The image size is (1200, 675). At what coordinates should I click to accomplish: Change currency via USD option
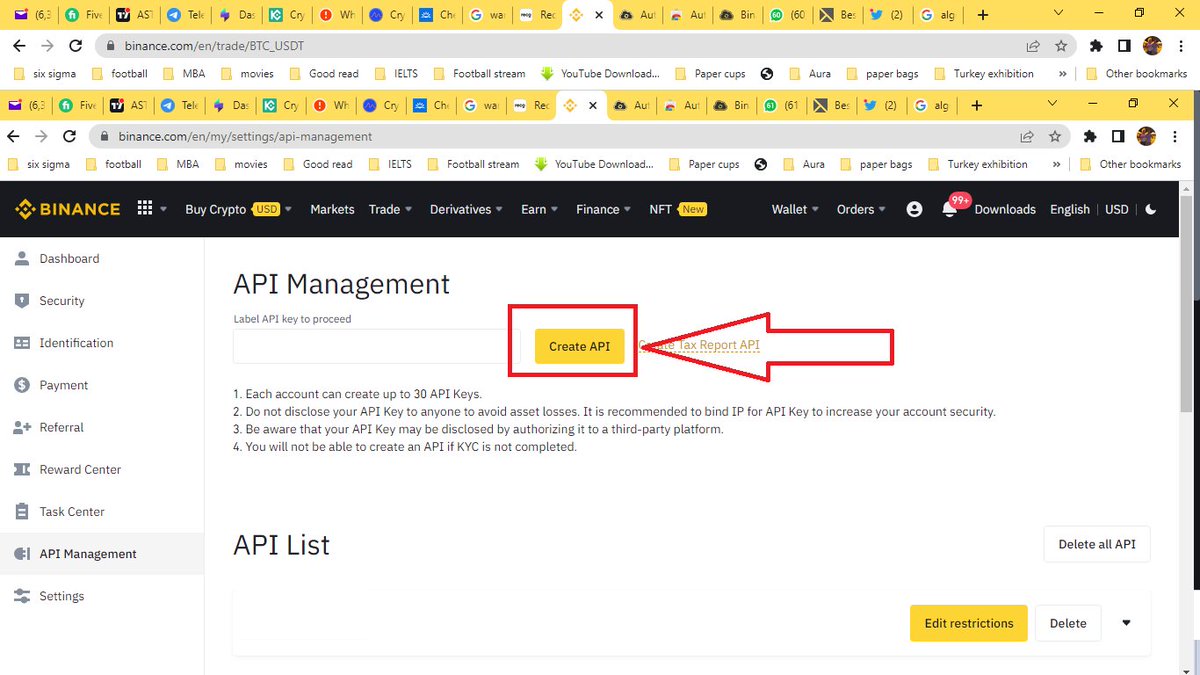coord(1116,209)
